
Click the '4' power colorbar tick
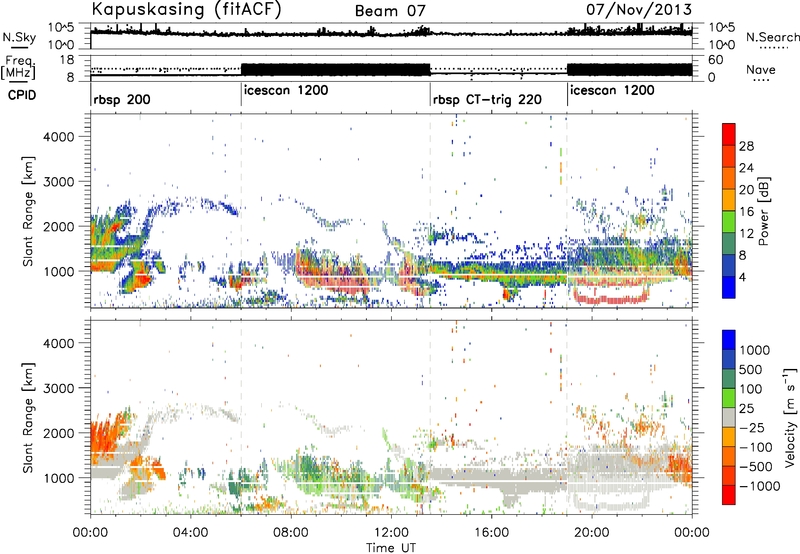tap(742, 278)
